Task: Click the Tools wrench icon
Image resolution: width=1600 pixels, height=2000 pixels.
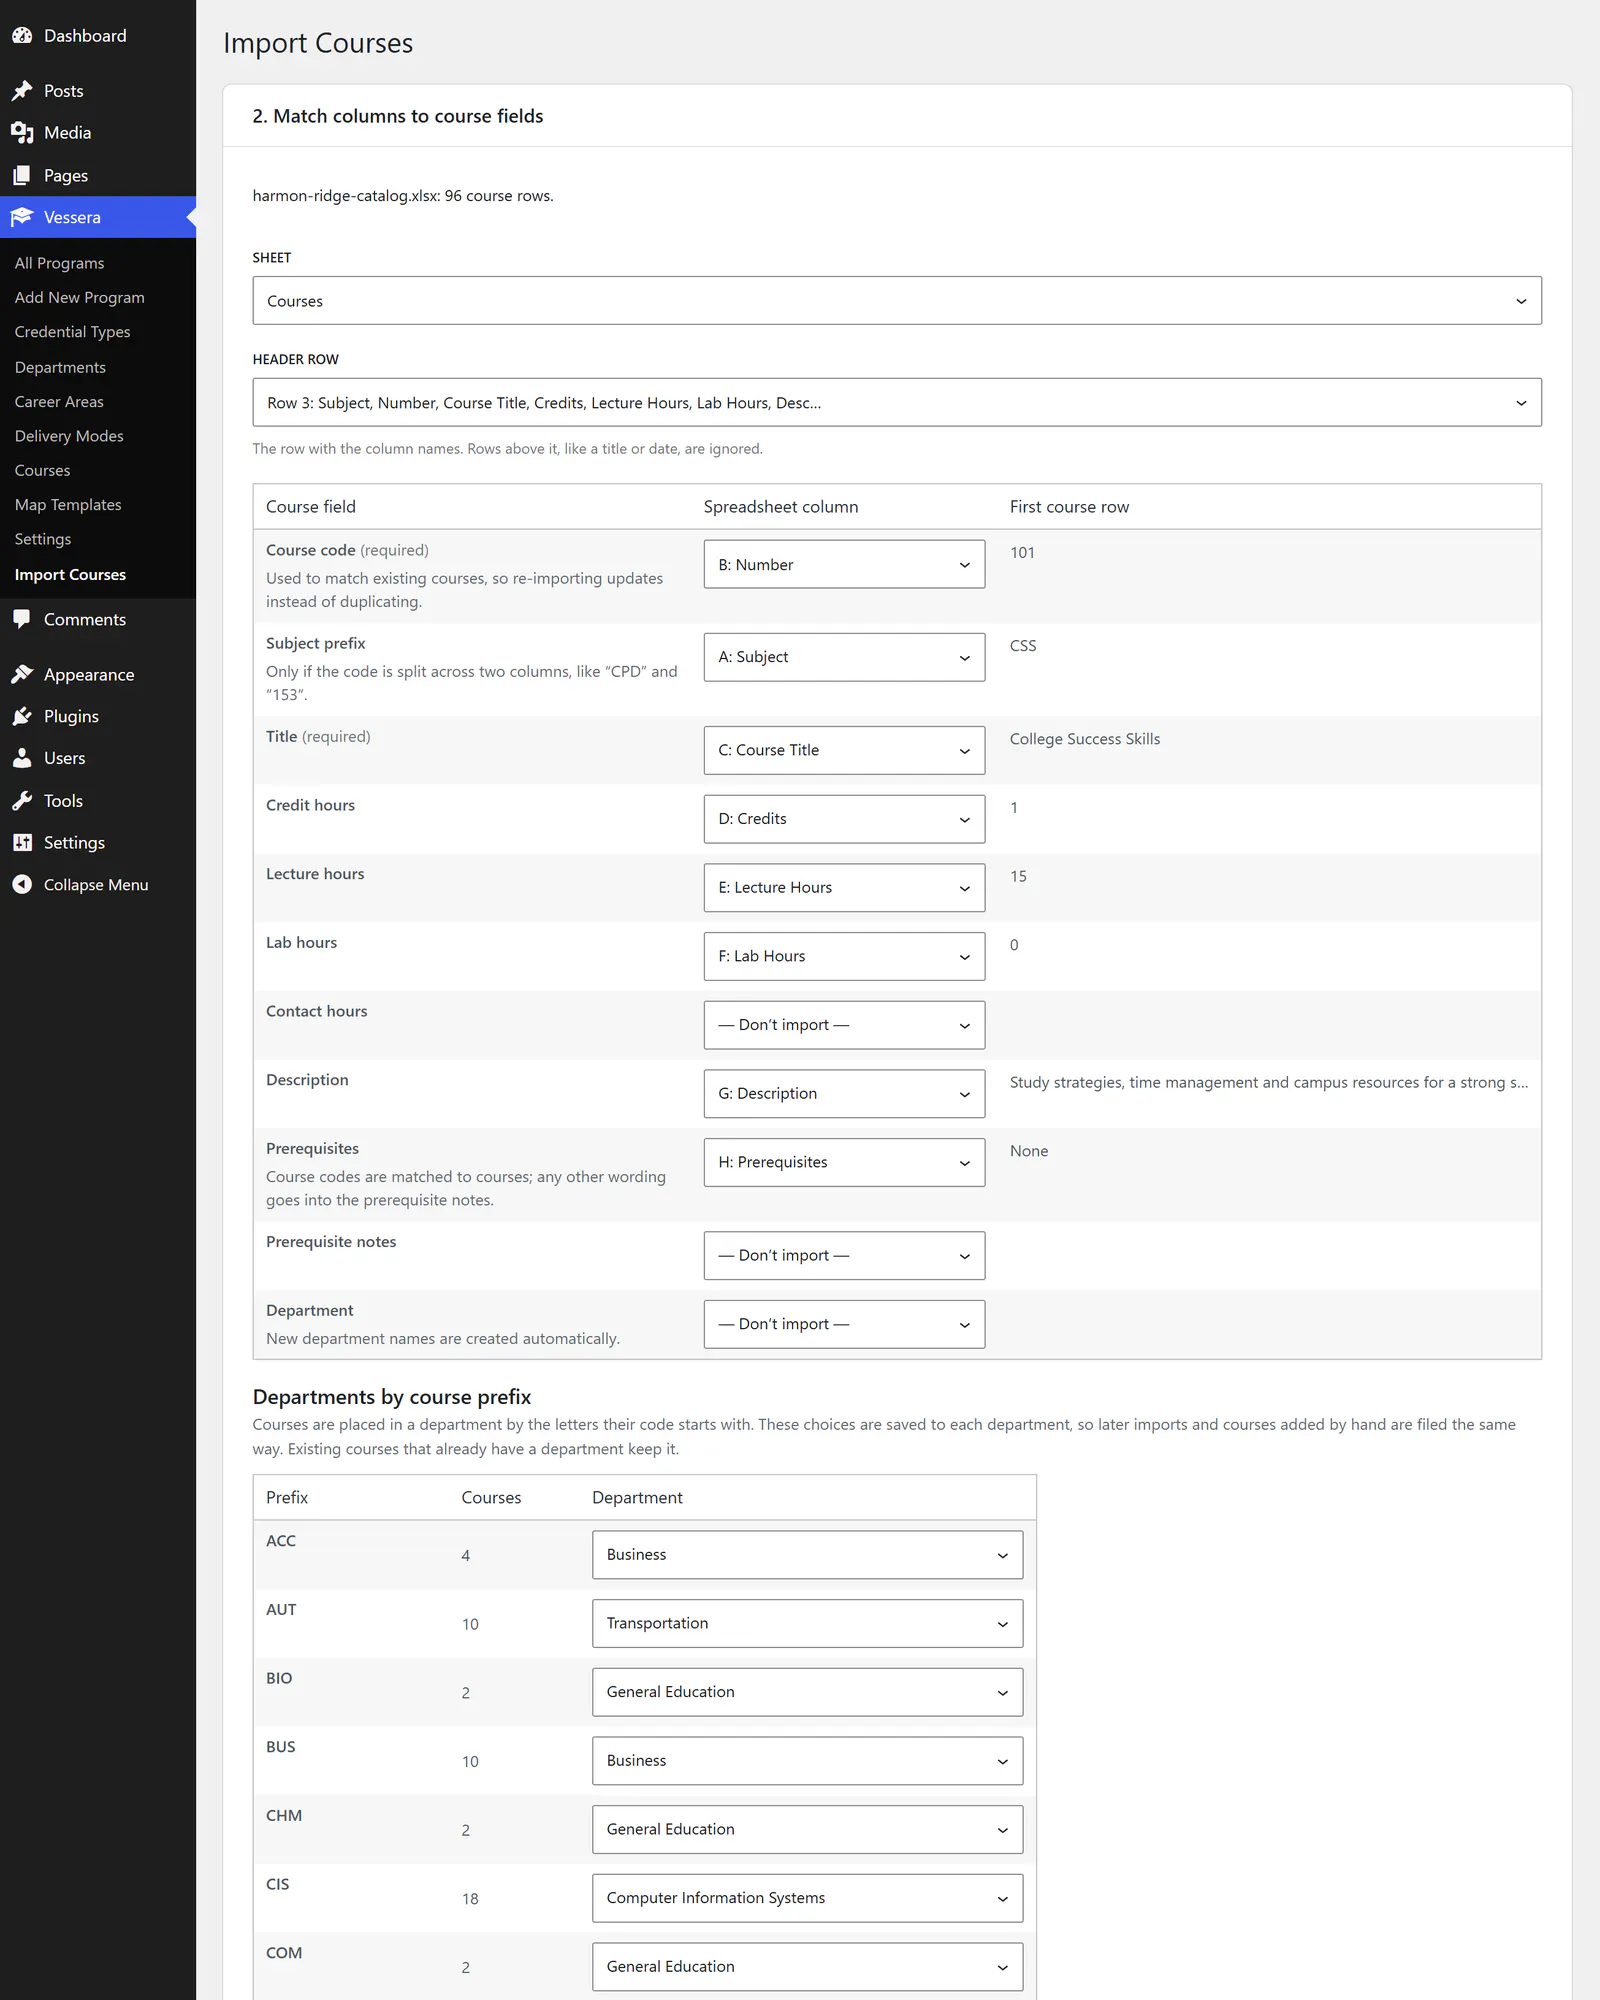Action: tap(22, 801)
